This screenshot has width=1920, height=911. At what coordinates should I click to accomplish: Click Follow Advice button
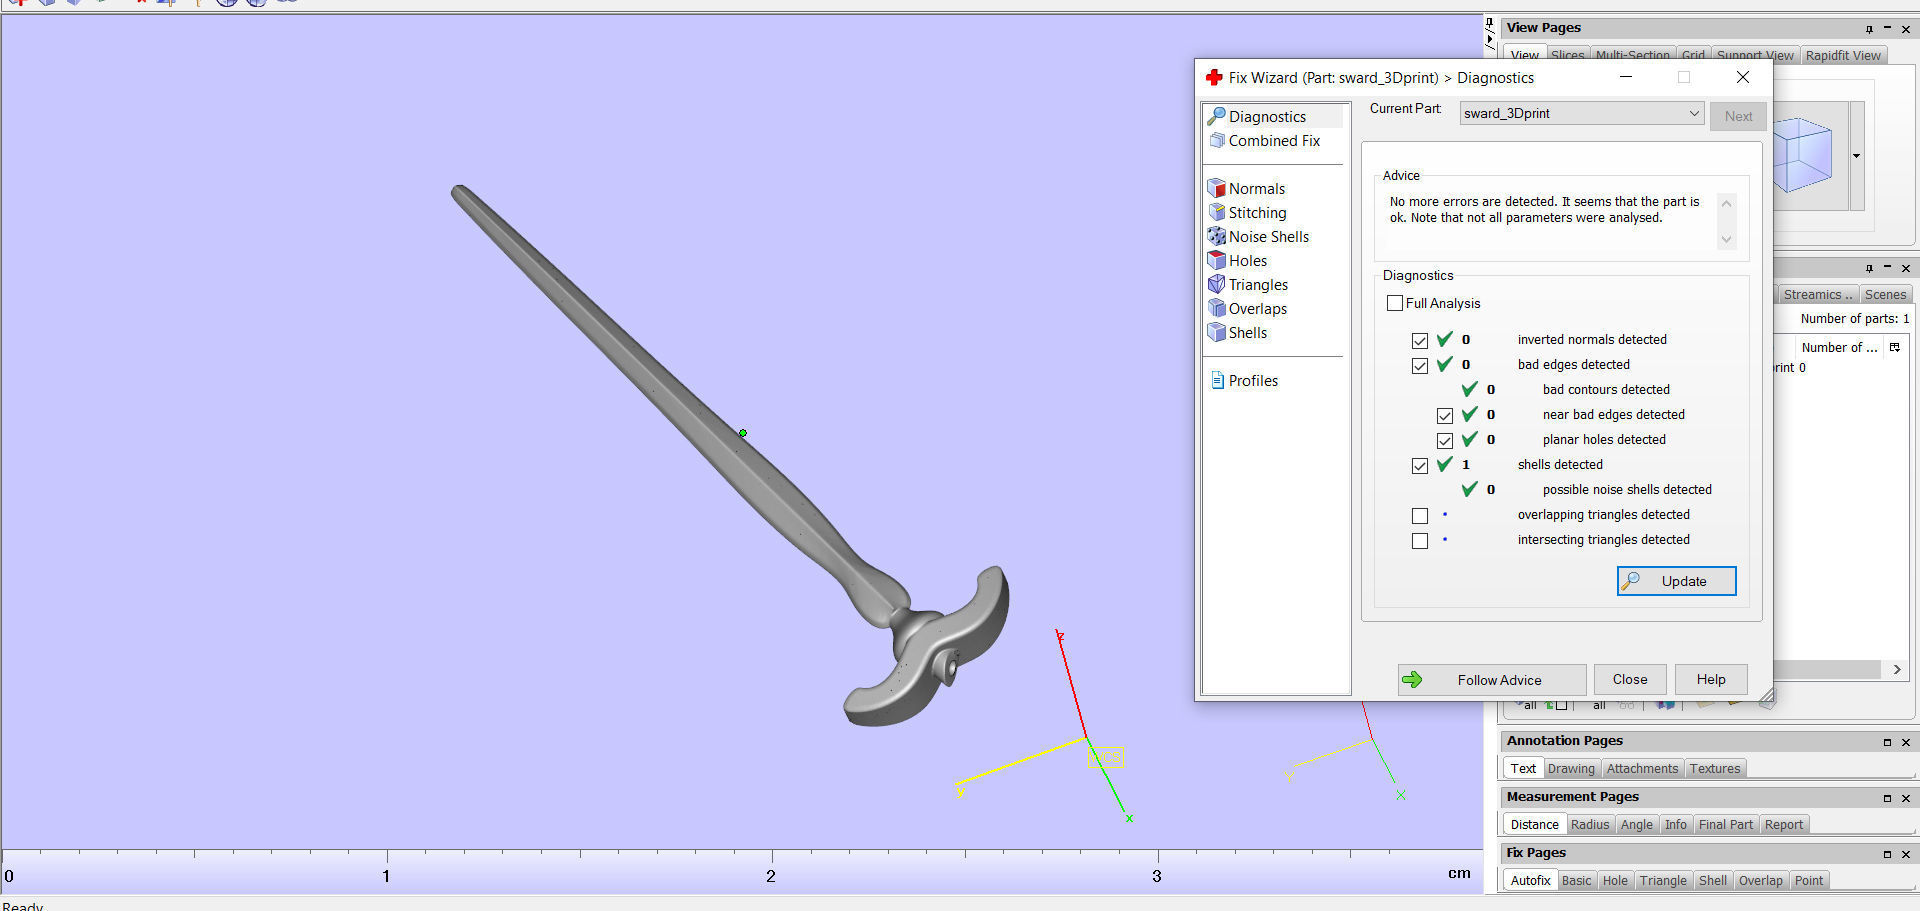[x=1492, y=680]
